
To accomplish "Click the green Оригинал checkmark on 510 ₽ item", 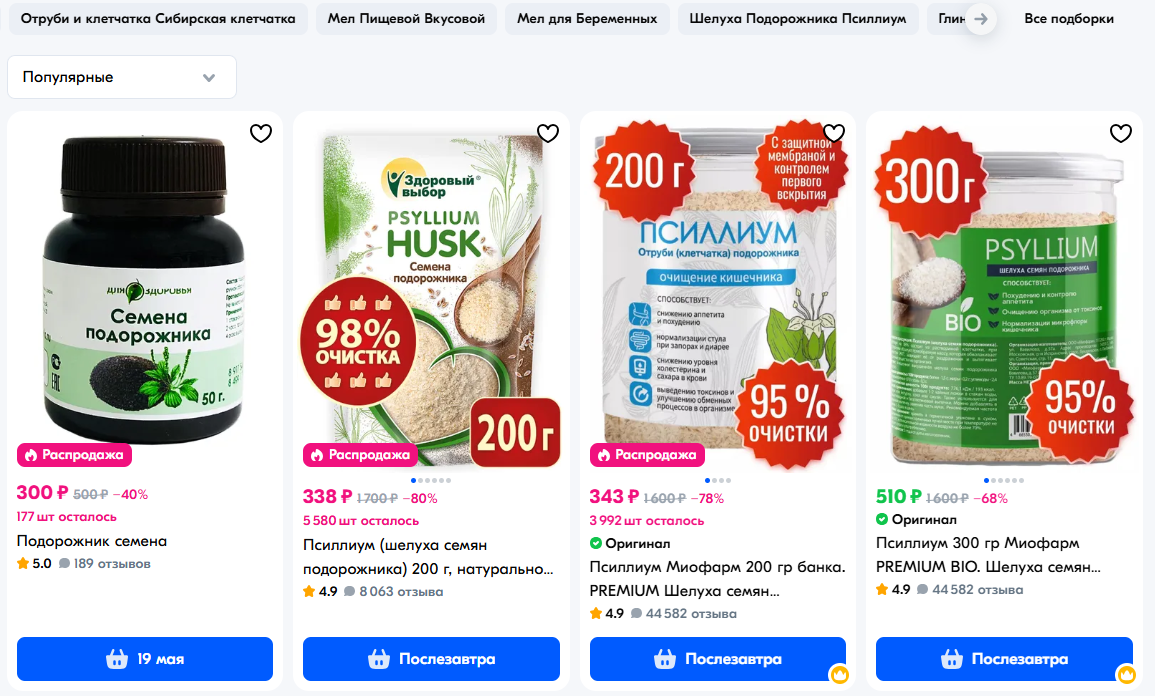I will (882, 519).
